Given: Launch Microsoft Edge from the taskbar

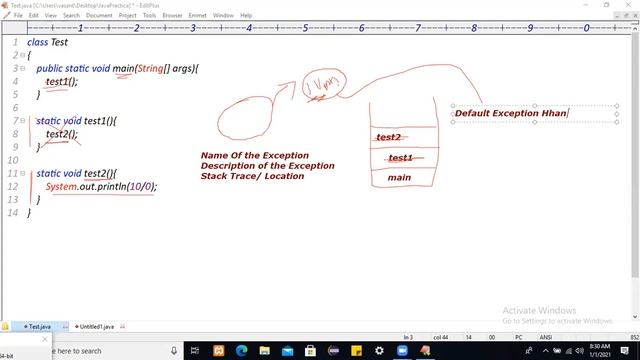Looking at the screenshot, I should point(242,351).
